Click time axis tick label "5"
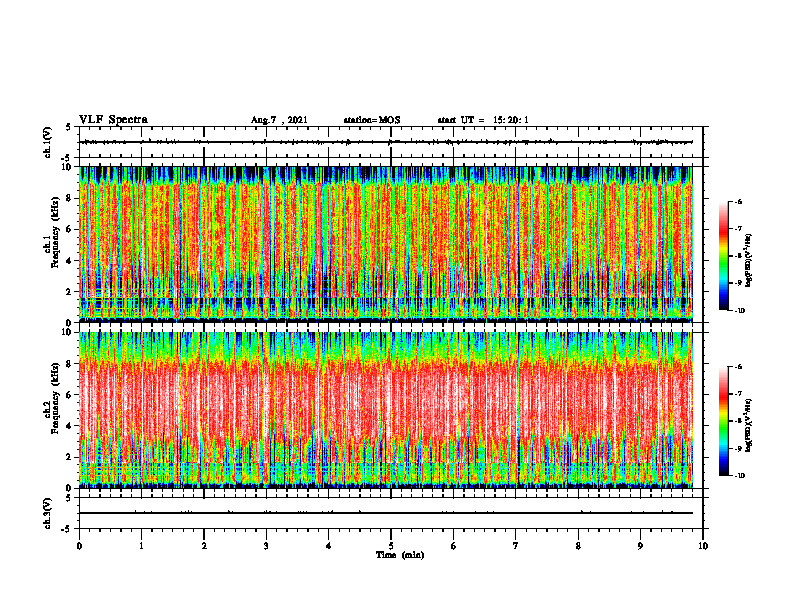Viewport: 792px width, 612px height. click(x=391, y=546)
